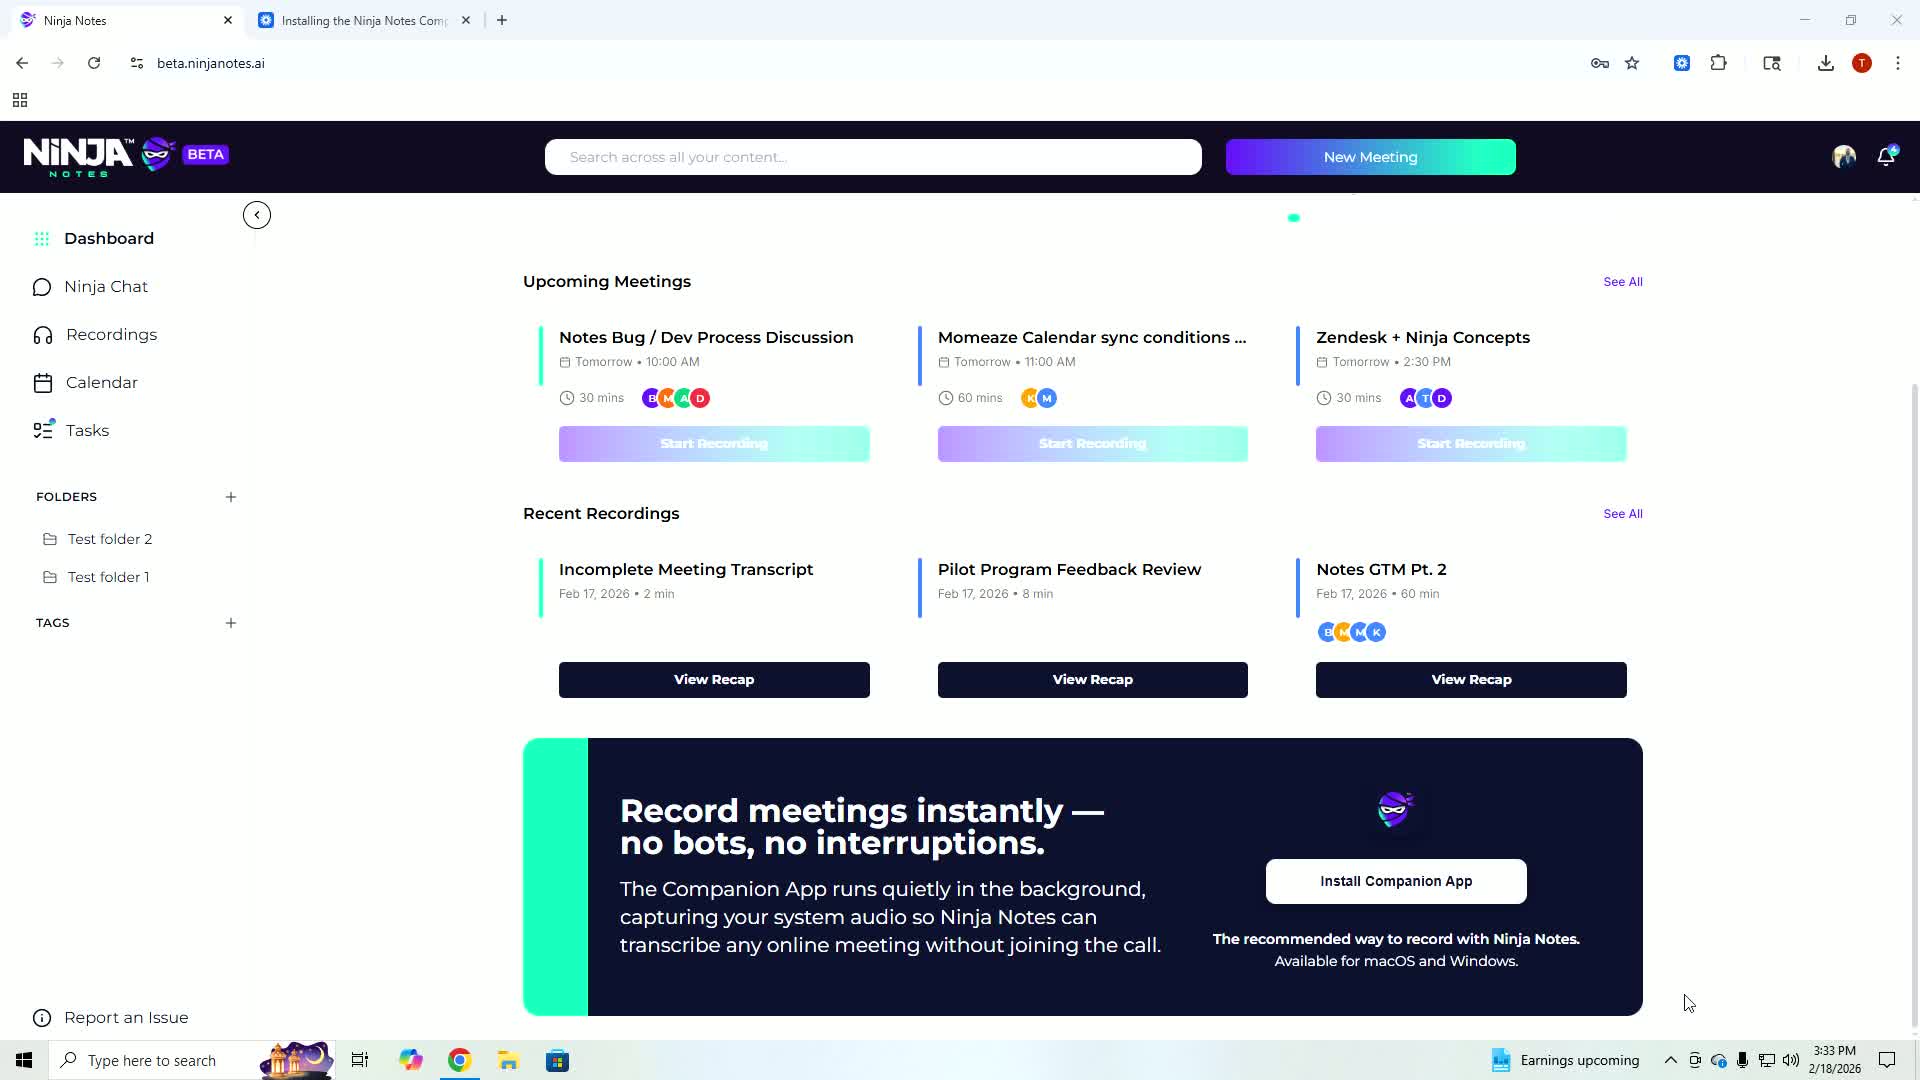View Recap of Notes GTM Pt. 2

[x=1471, y=680]
